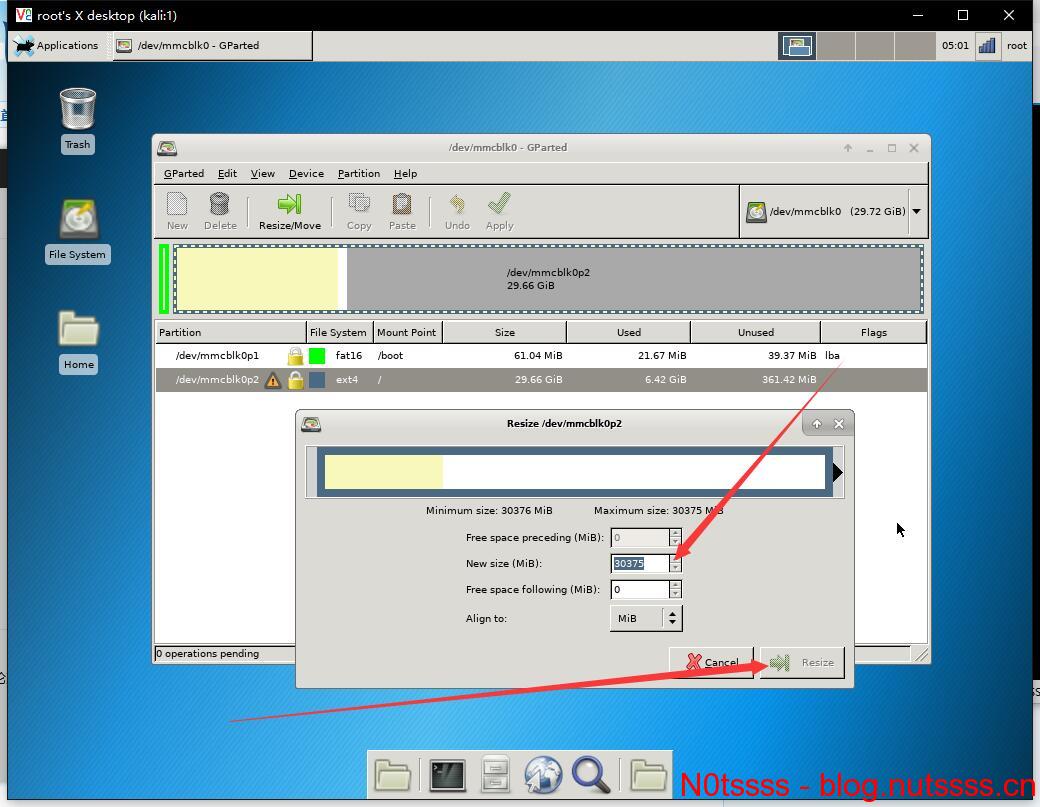The height and width of the screenshot is (807, 1040).
Task: Launch the terminal from the bottom dock
Action: 447,775
